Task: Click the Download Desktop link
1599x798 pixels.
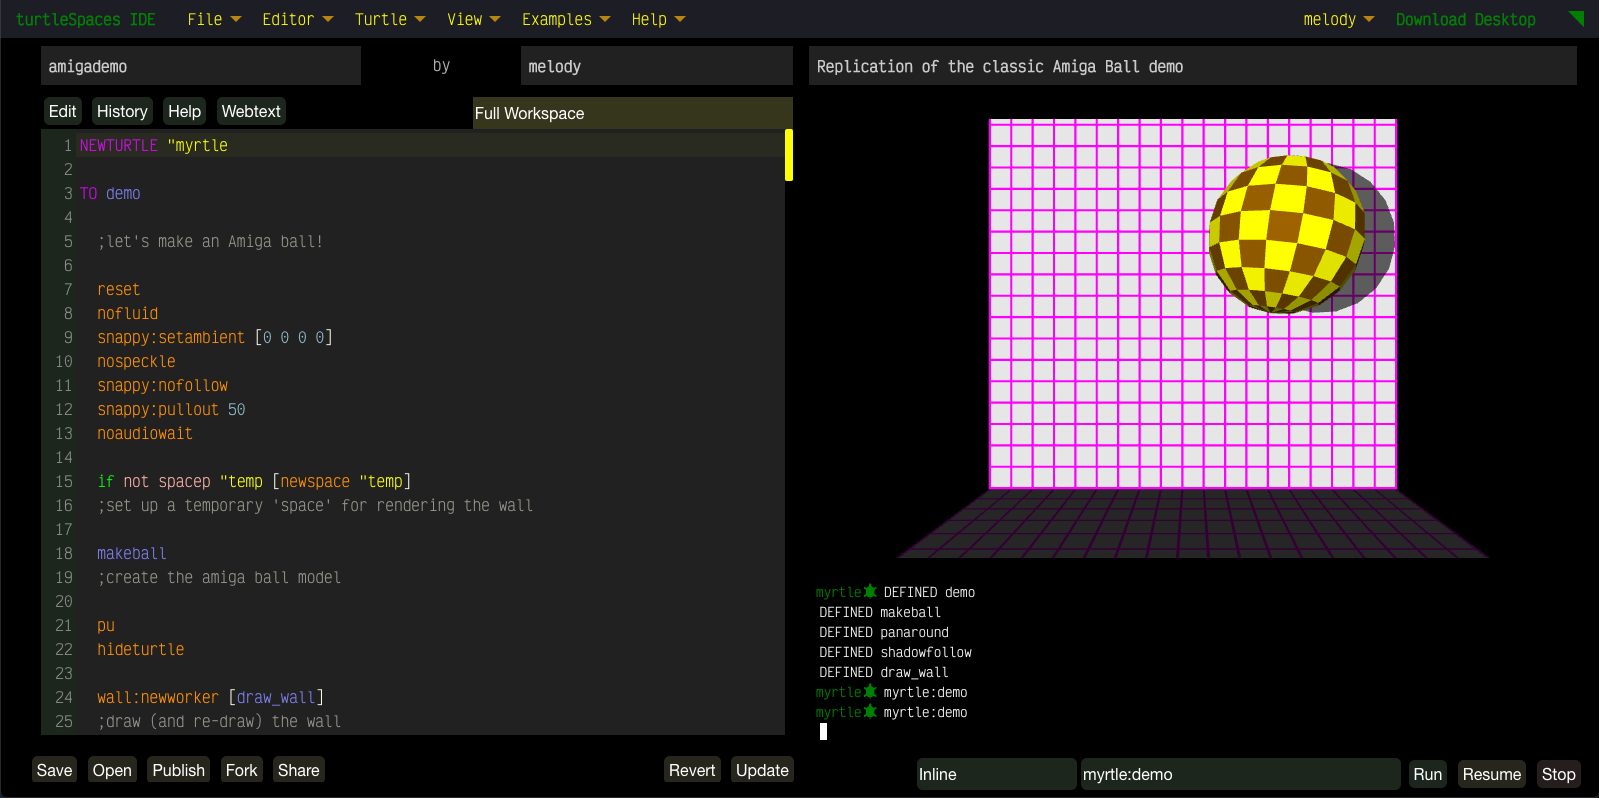Action: pos(1465,20)
